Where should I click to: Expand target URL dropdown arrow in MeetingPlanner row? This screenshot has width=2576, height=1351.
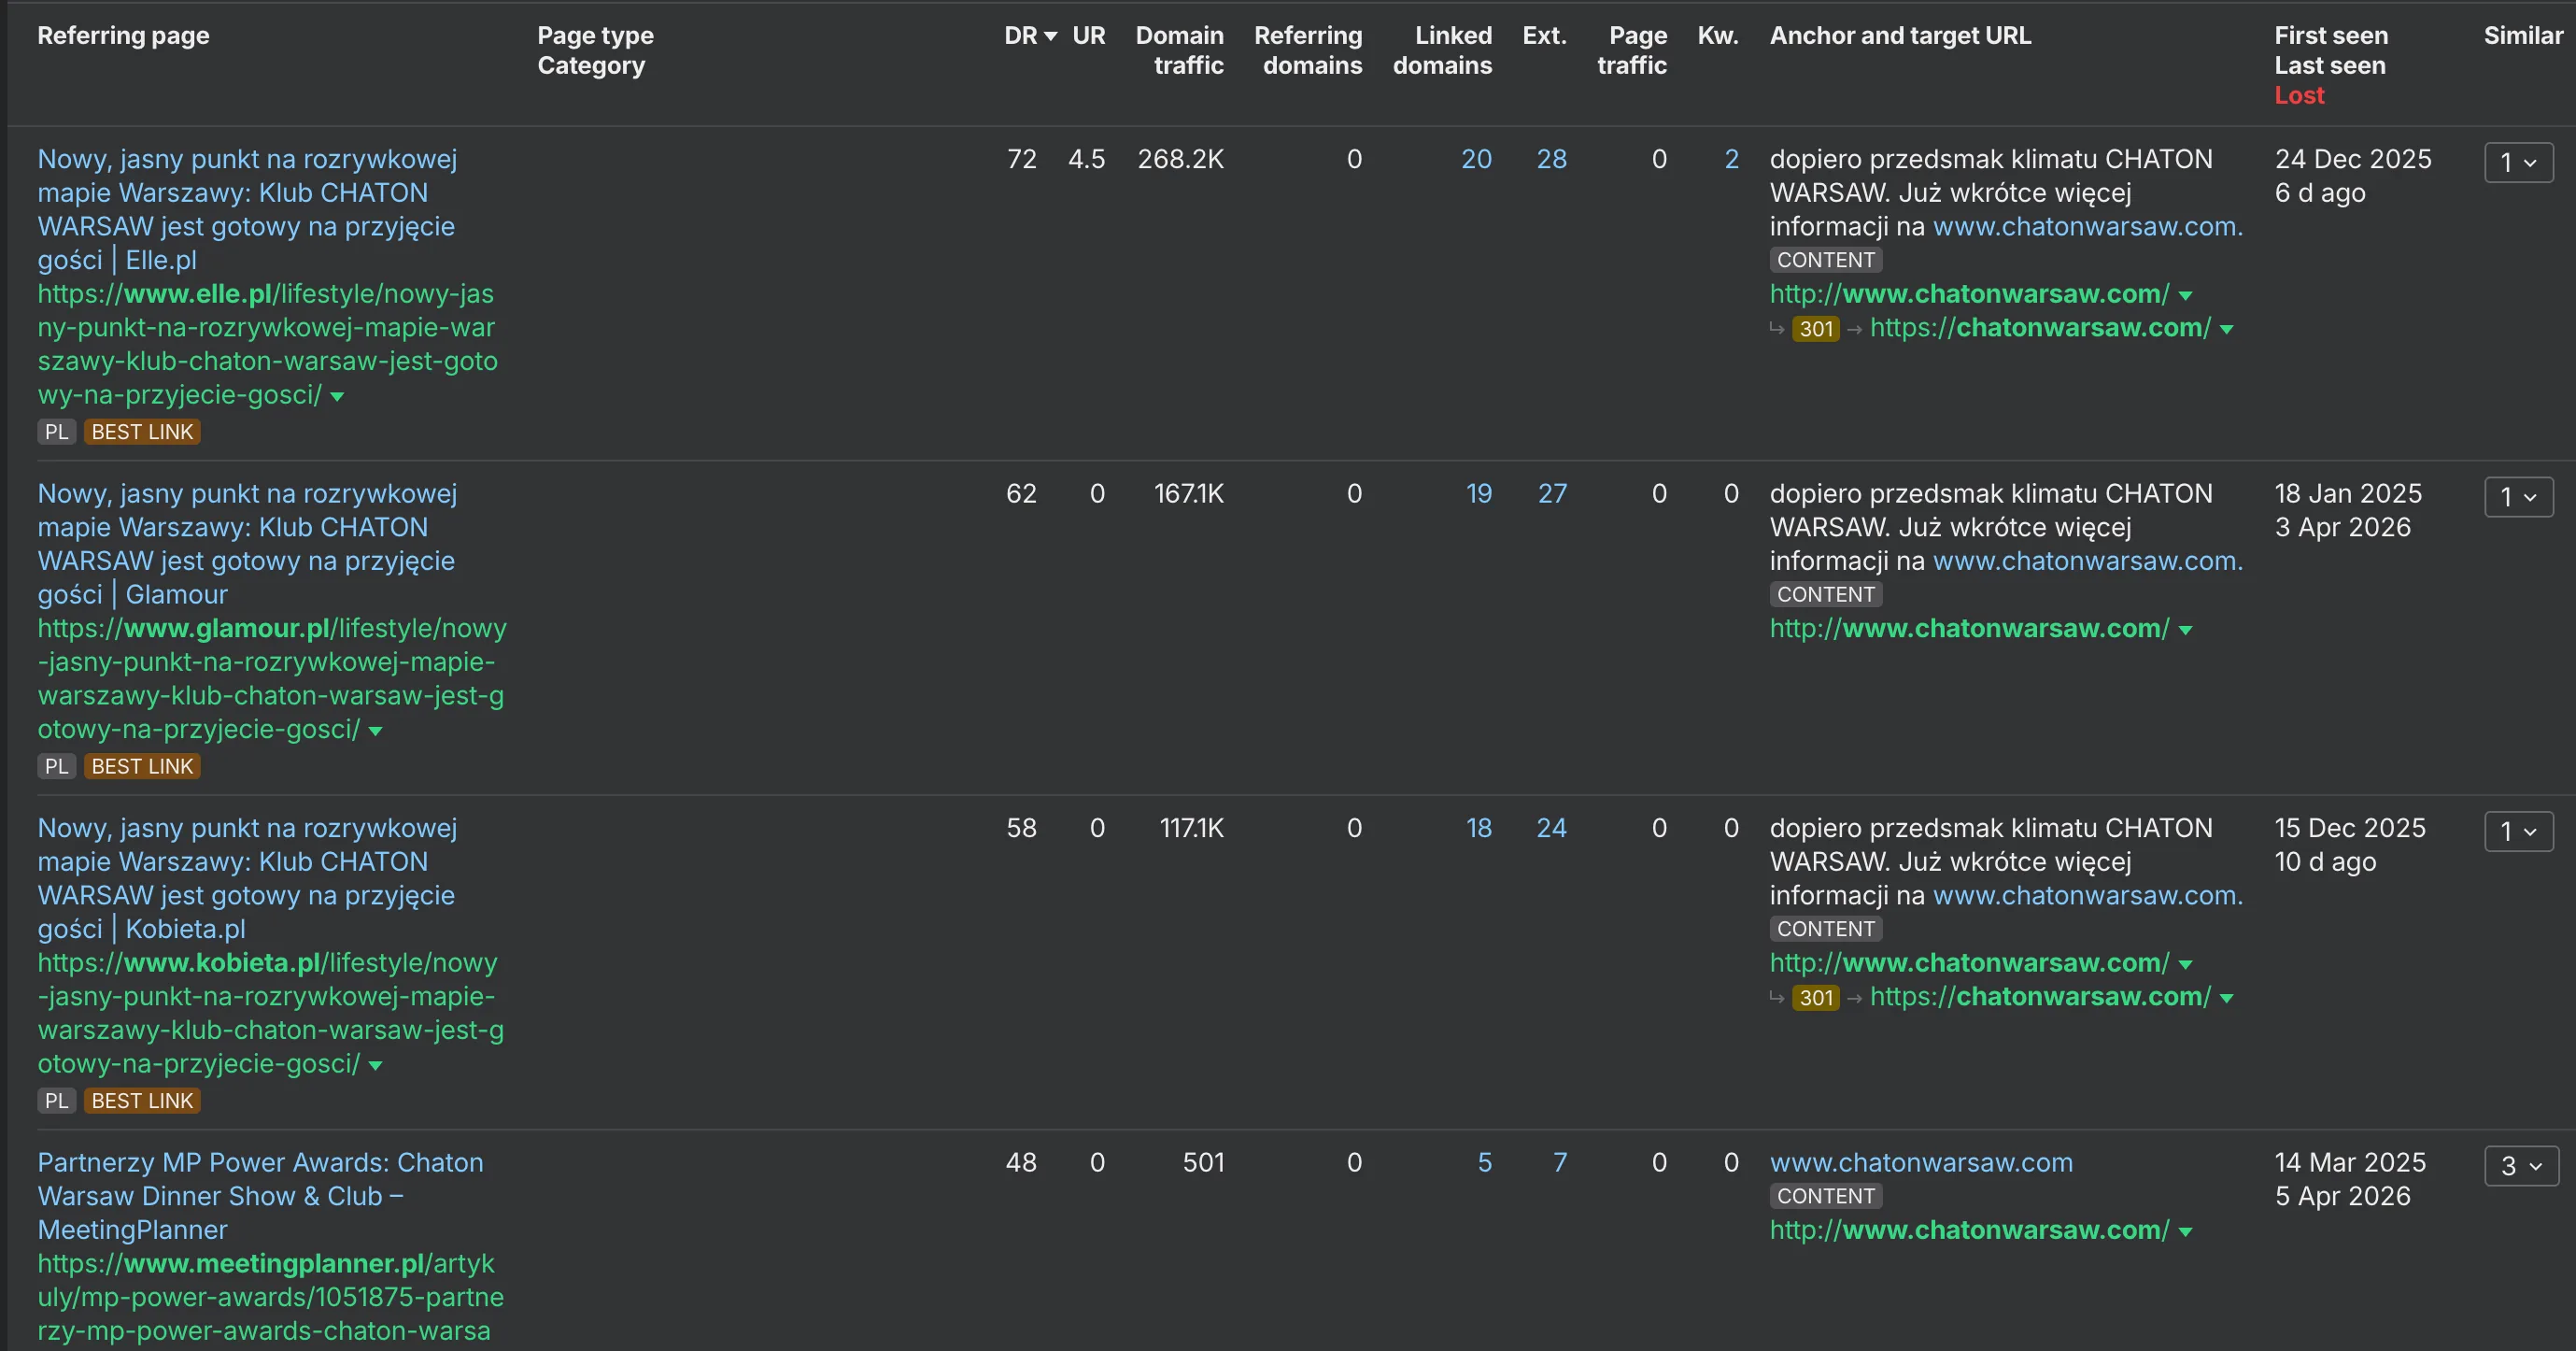[2185, 1232]
